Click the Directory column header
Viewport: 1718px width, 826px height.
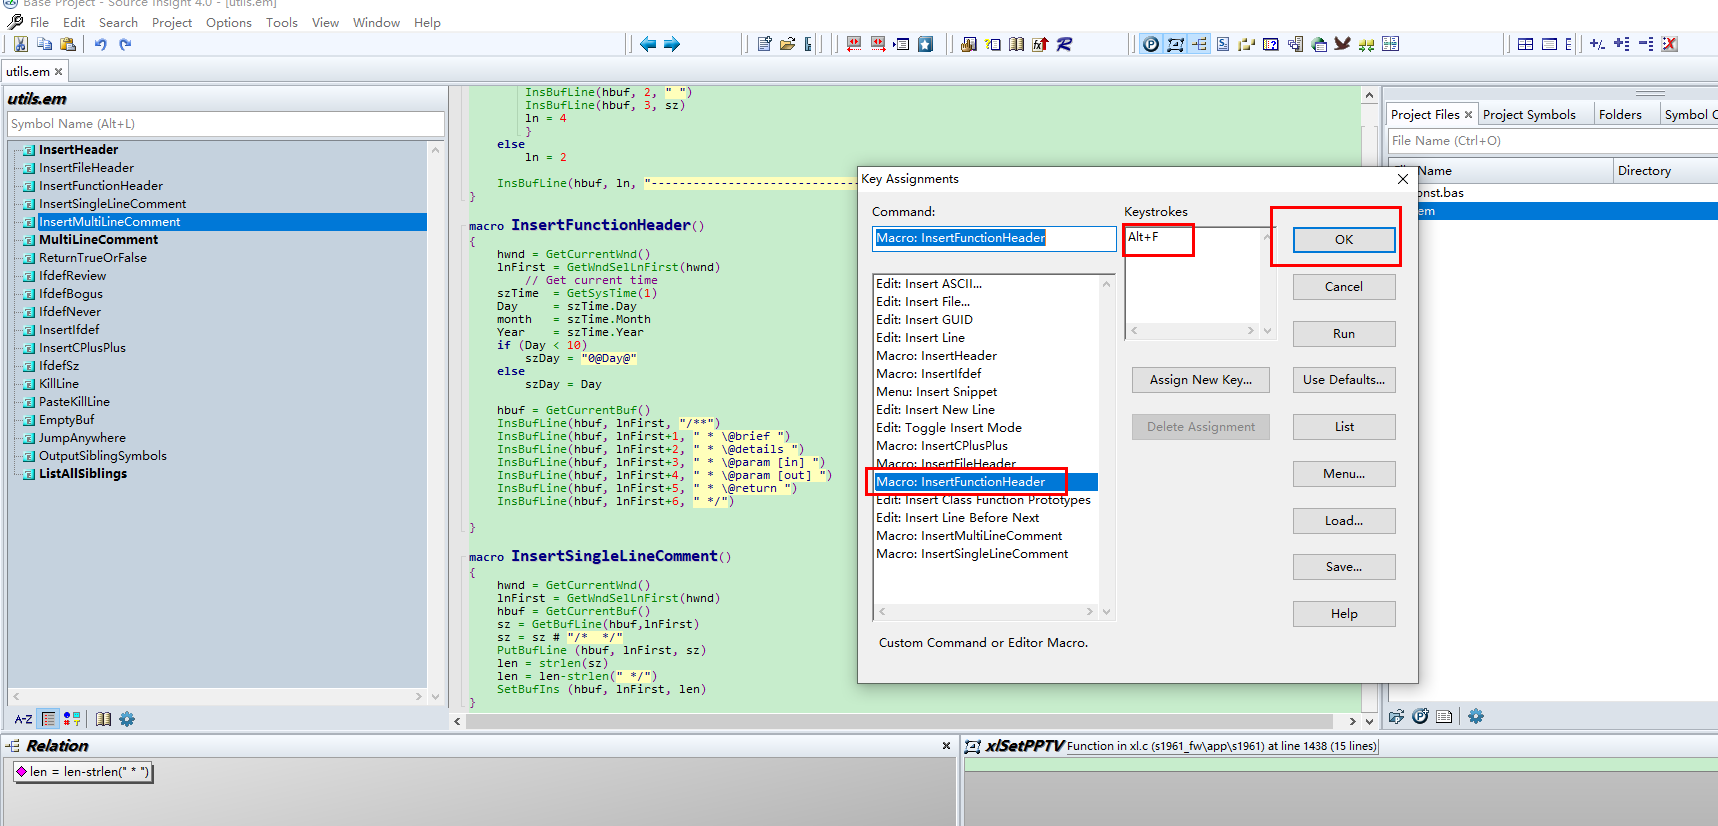tap(1644, 171)
